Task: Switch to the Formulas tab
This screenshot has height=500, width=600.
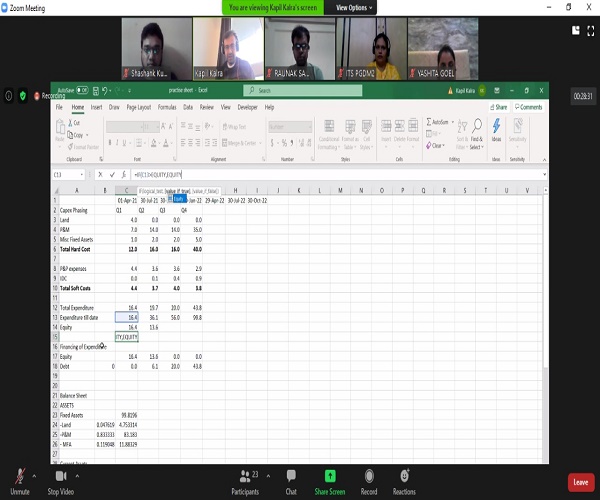Action: pyautogui.click(x=167, y=107)
